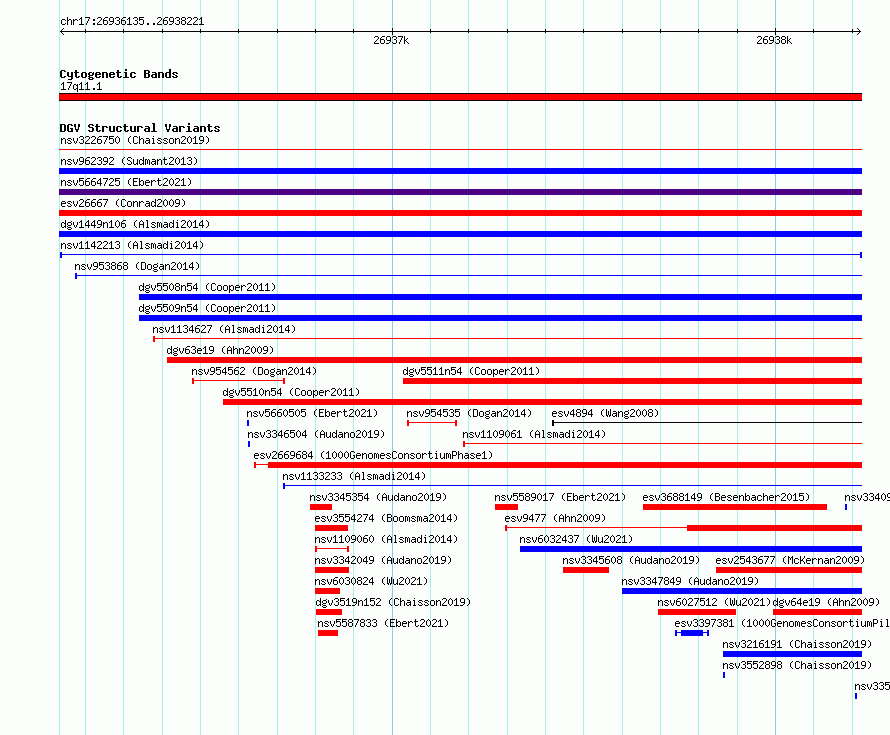Image resolution: width=890 pixels, height=735 pixels.
Task: Click nsv6032437 (Wu2021) label
Action: coord(576,539)
